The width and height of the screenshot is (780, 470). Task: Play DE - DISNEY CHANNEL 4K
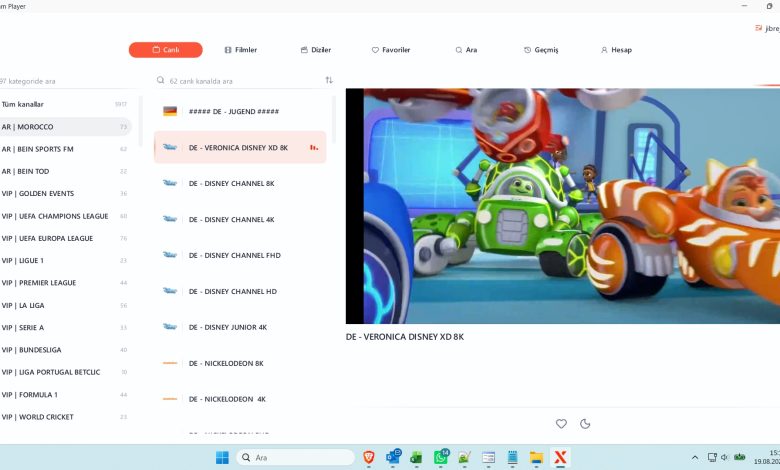point(240,219)
